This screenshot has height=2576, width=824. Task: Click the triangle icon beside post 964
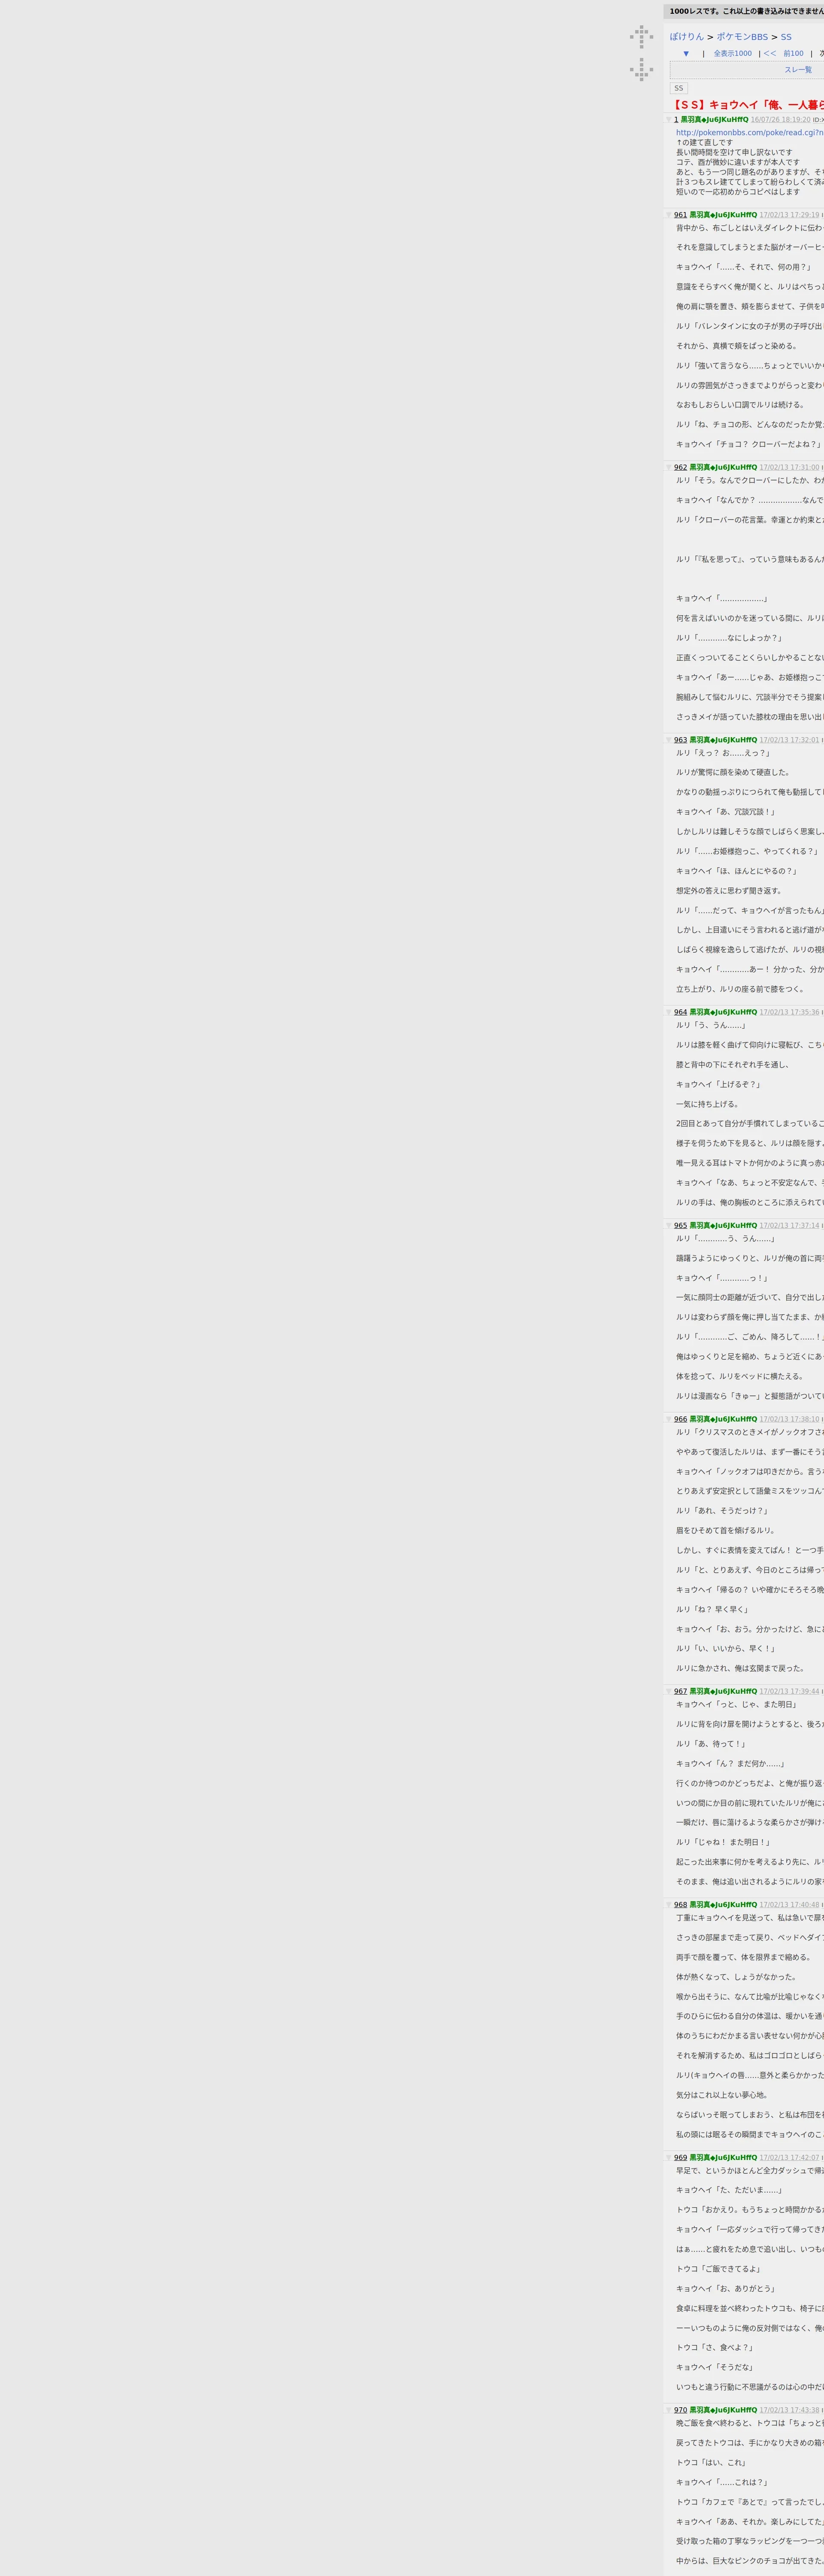point(669,1012)
